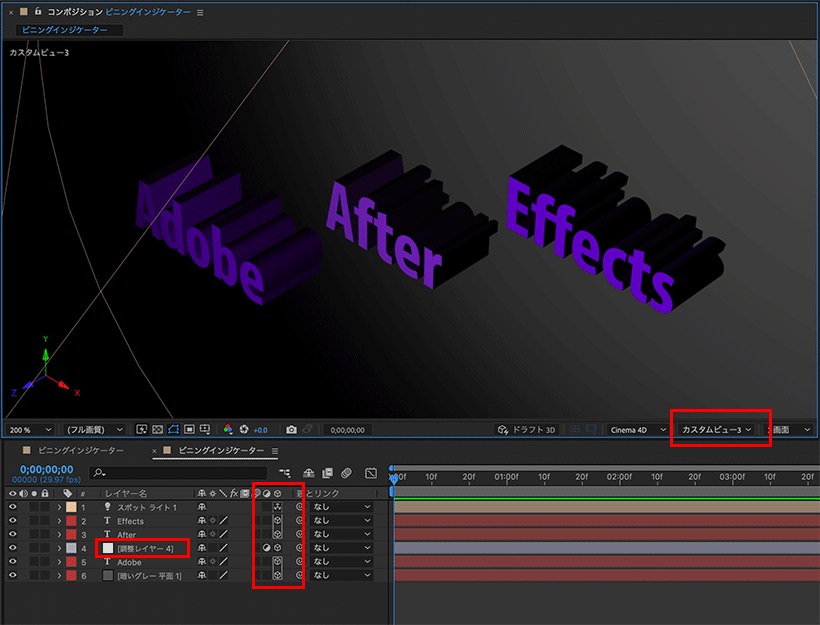
Task: Expand the スポット ライト 1 layer properties
Action: coord(59,507)
